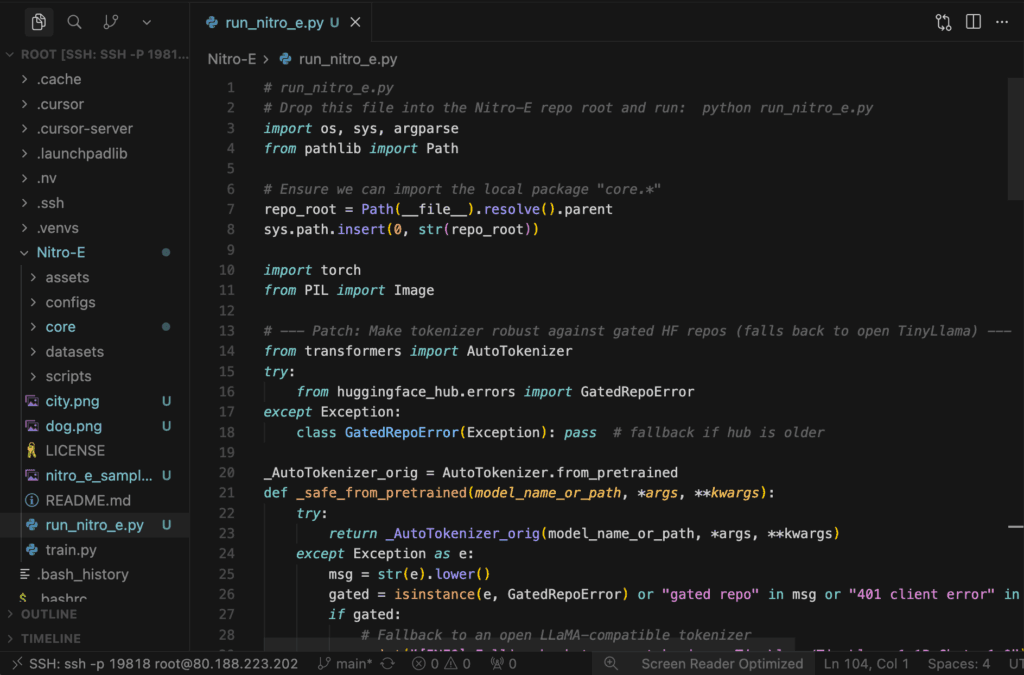Show additional views chevron in activity bar
Viewport: 1024px width, 675px height.
(x=147, y=22)
